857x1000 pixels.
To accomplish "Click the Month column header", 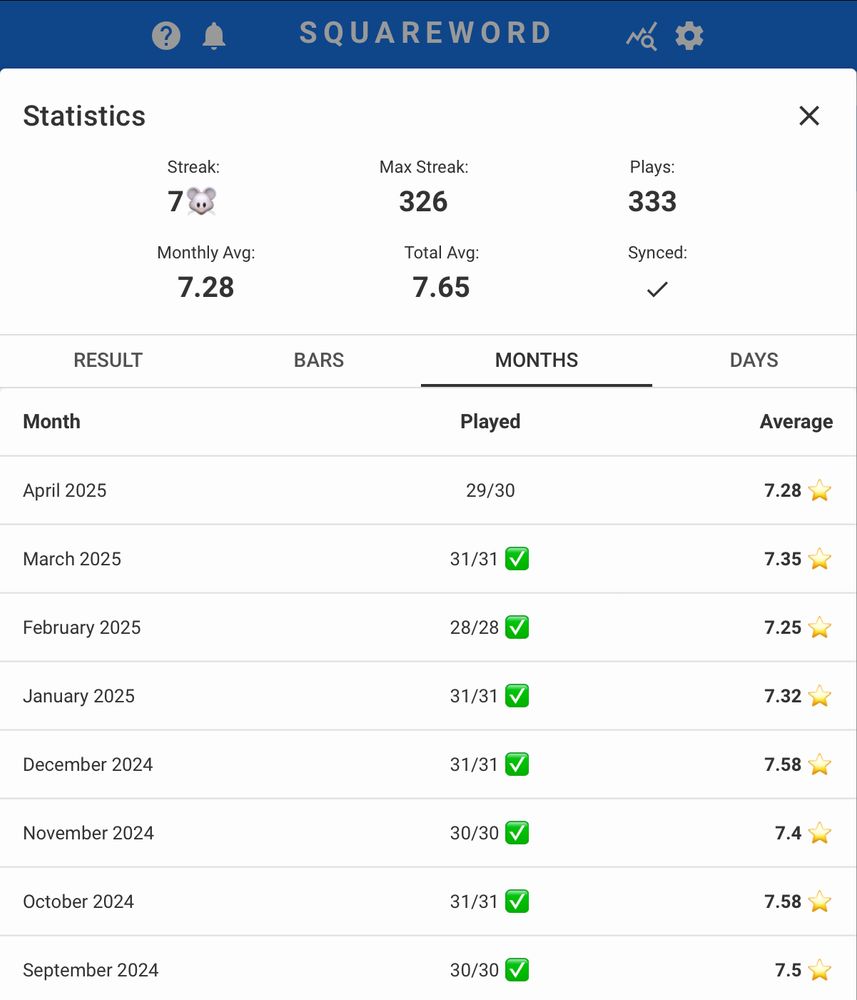I will click(51, 422).
